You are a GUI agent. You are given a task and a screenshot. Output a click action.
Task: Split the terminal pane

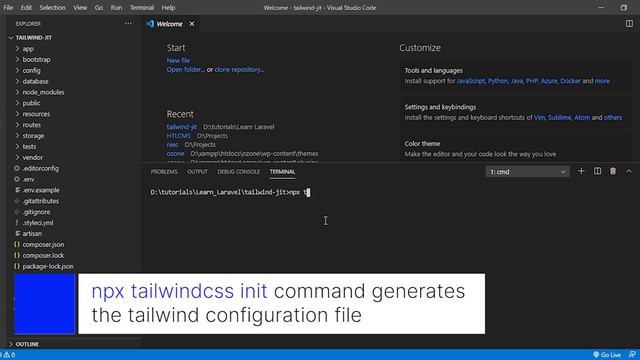tap(597, 171)
